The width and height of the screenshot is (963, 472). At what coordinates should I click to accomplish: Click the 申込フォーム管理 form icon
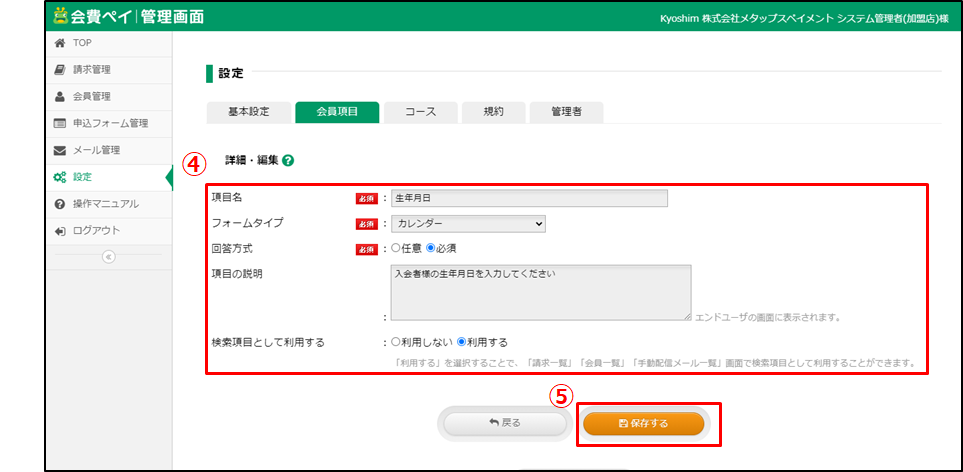coord(60,124)
